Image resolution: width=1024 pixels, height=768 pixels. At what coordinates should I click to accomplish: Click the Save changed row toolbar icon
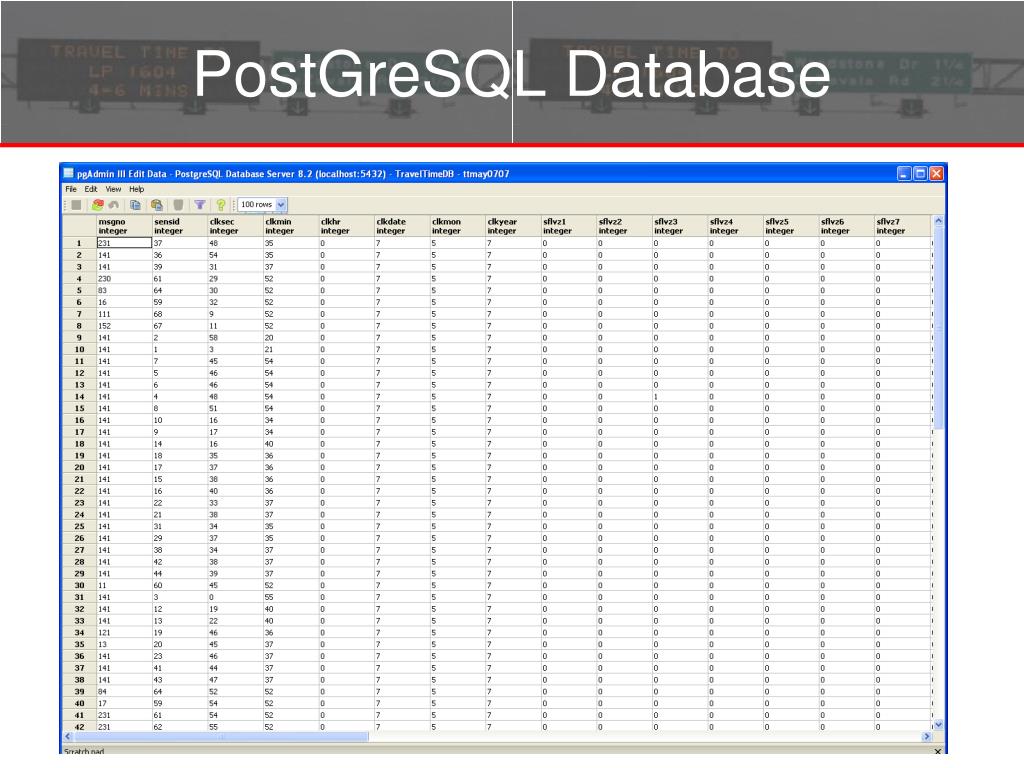[x=76, y=205]
